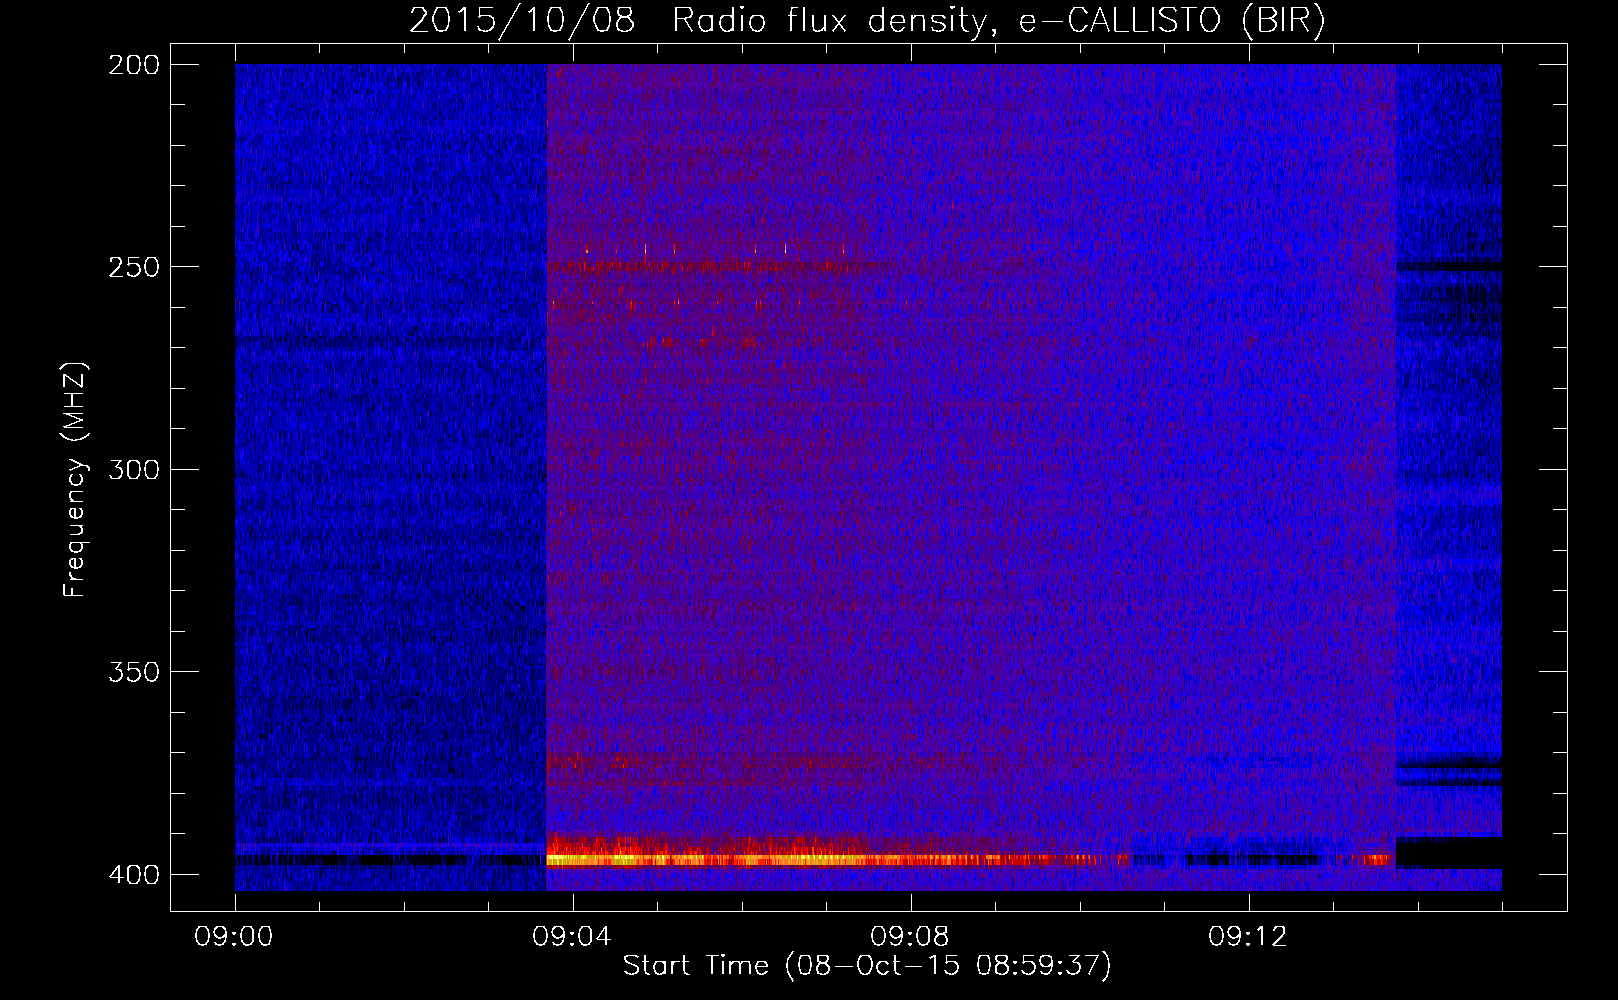Click the 09:04 time tick label
The image size is (1618, 1000).
[571, 937]
